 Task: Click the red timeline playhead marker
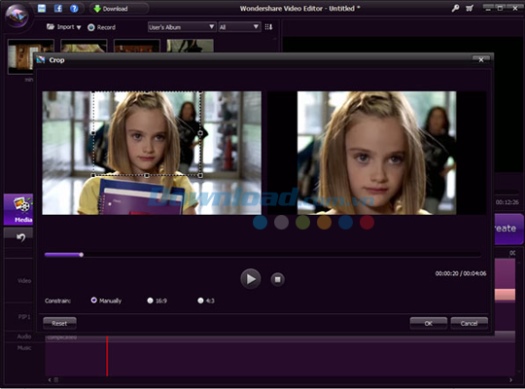coord(107,357)
